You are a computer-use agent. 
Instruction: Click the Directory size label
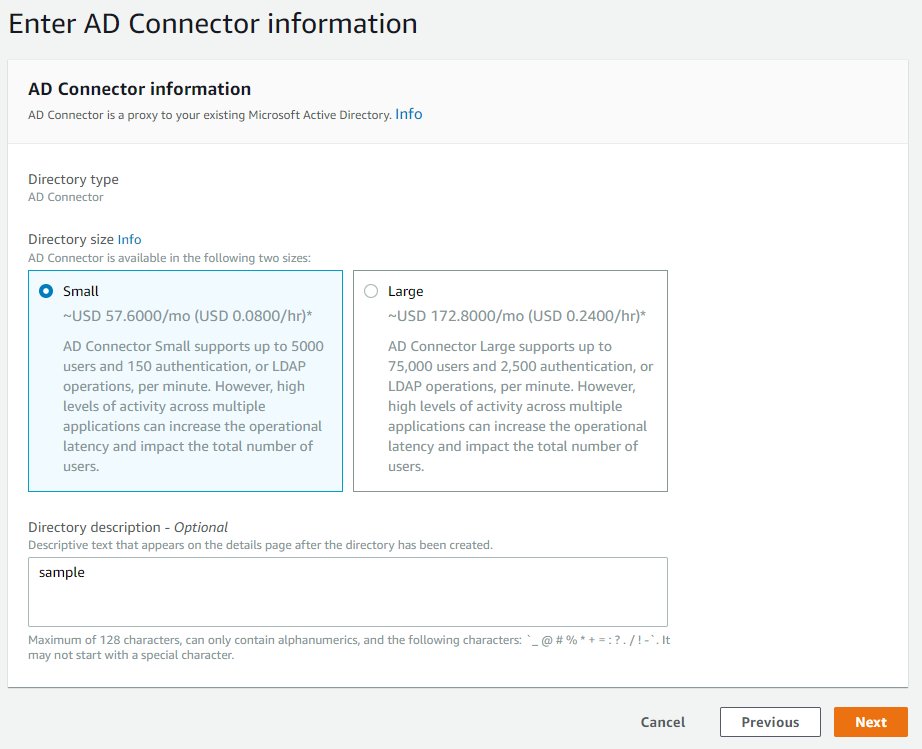pos(71,239)
